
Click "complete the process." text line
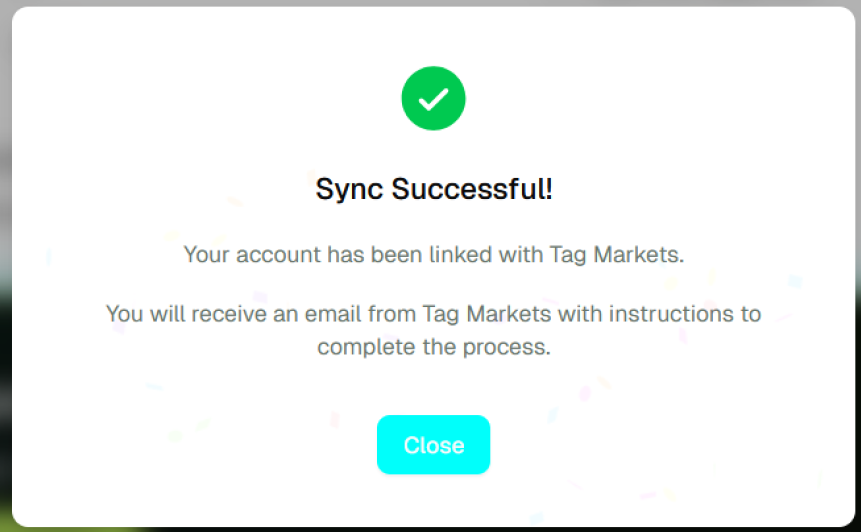pyautogui.click(x=434, y=348)
